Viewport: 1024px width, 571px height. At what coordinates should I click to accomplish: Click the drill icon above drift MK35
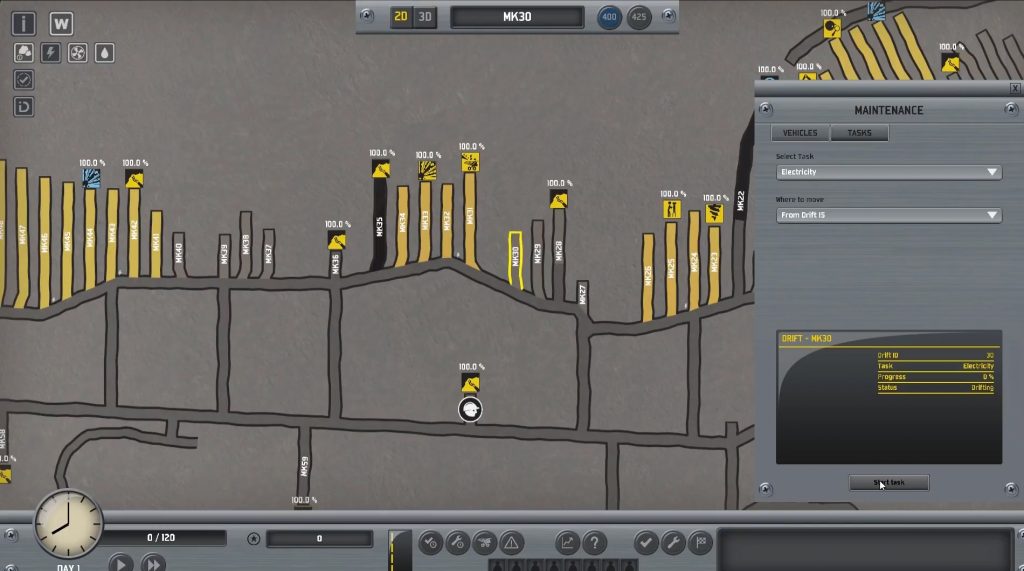[x=381, y=170]
